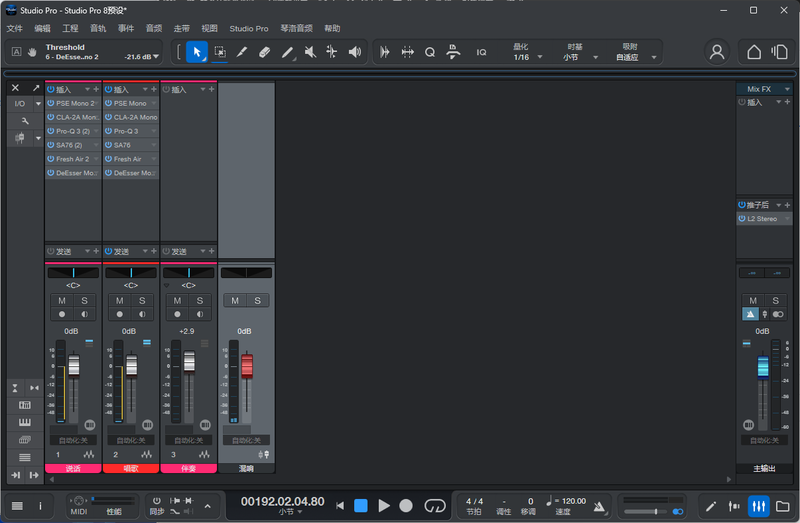Solo the 混响 channel
800x523 pixels.
point(258,301)
